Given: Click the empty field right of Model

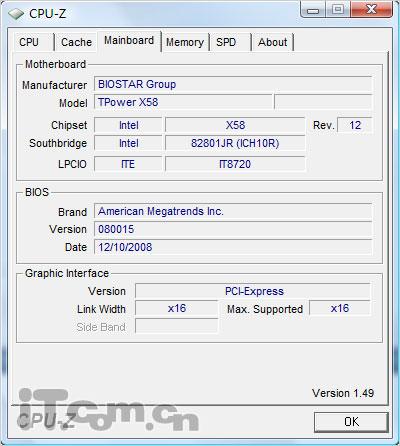Looking at the screenshot, I should (x=323, y=102).
